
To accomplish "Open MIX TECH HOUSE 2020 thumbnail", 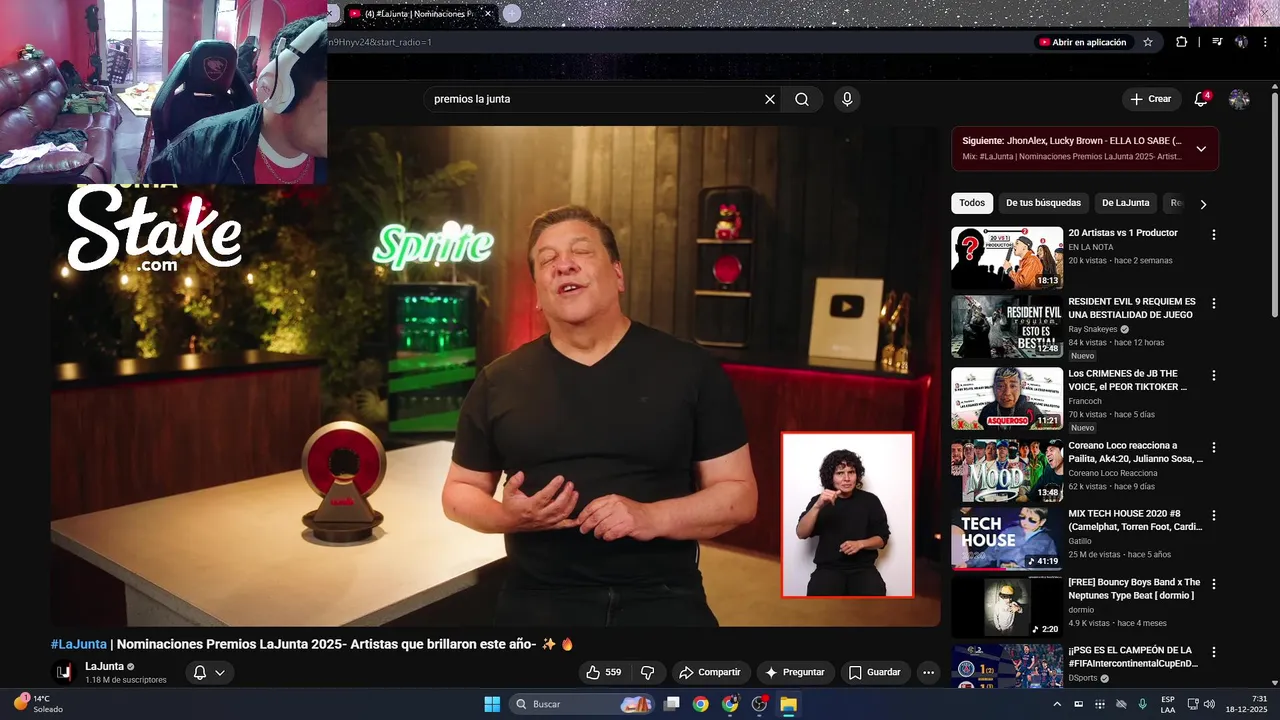I will click(x=1007, y=538).
